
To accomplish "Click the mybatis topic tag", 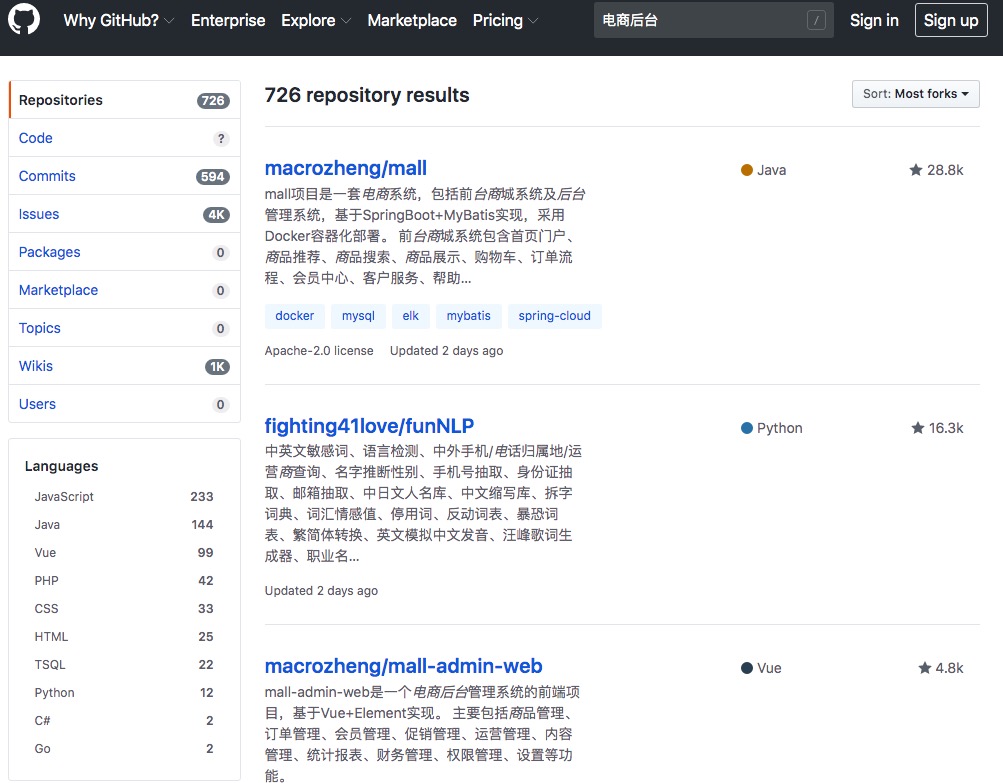I will pyautogui.click(x=468, y=316).
